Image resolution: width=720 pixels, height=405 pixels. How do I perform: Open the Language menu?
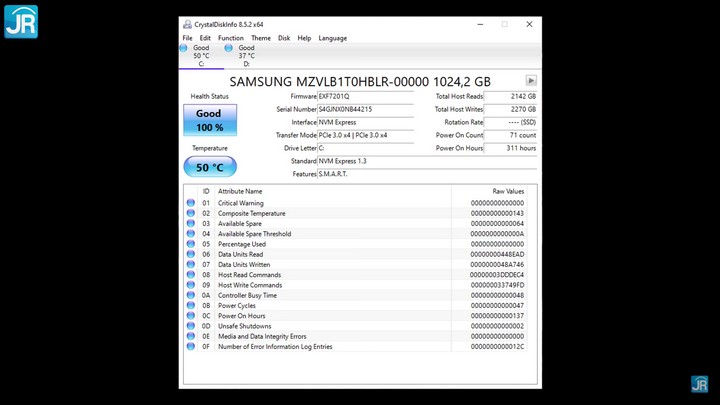pyautogui.click(x=332, y=38)
